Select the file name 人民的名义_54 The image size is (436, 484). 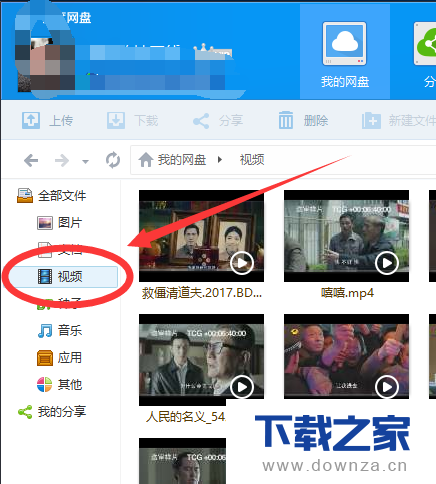[x=186, y=417]
